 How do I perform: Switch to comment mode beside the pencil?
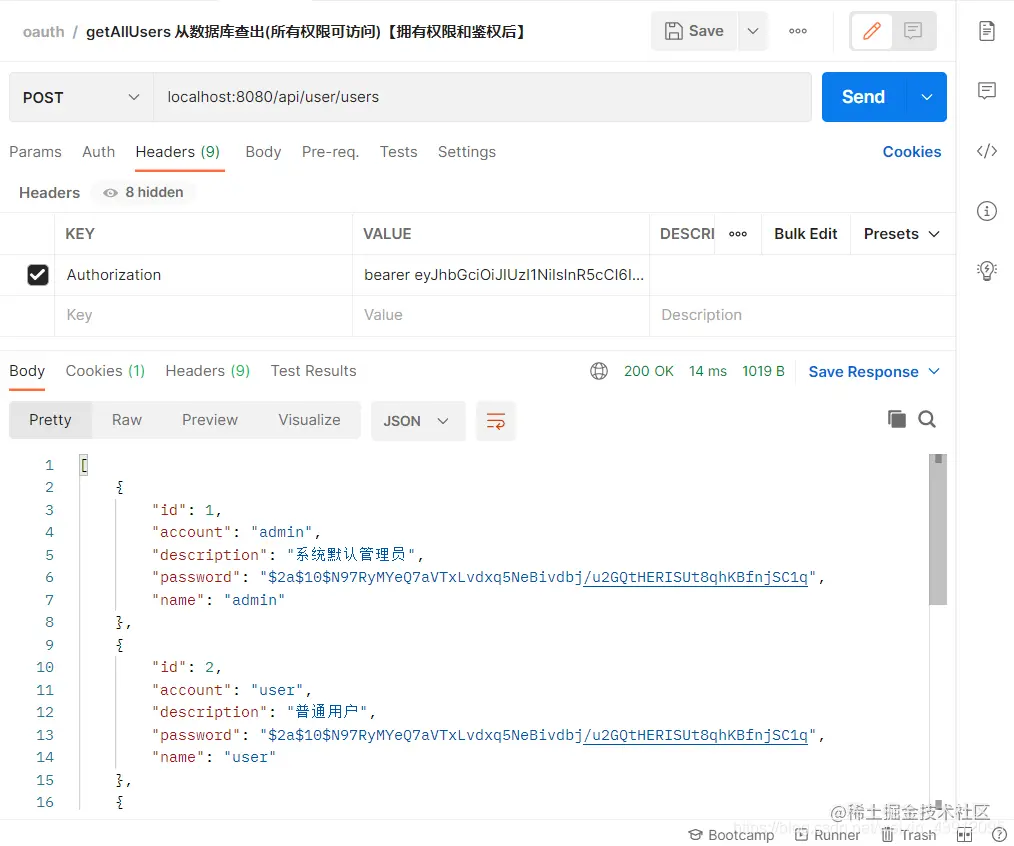[x=912, y=30]
